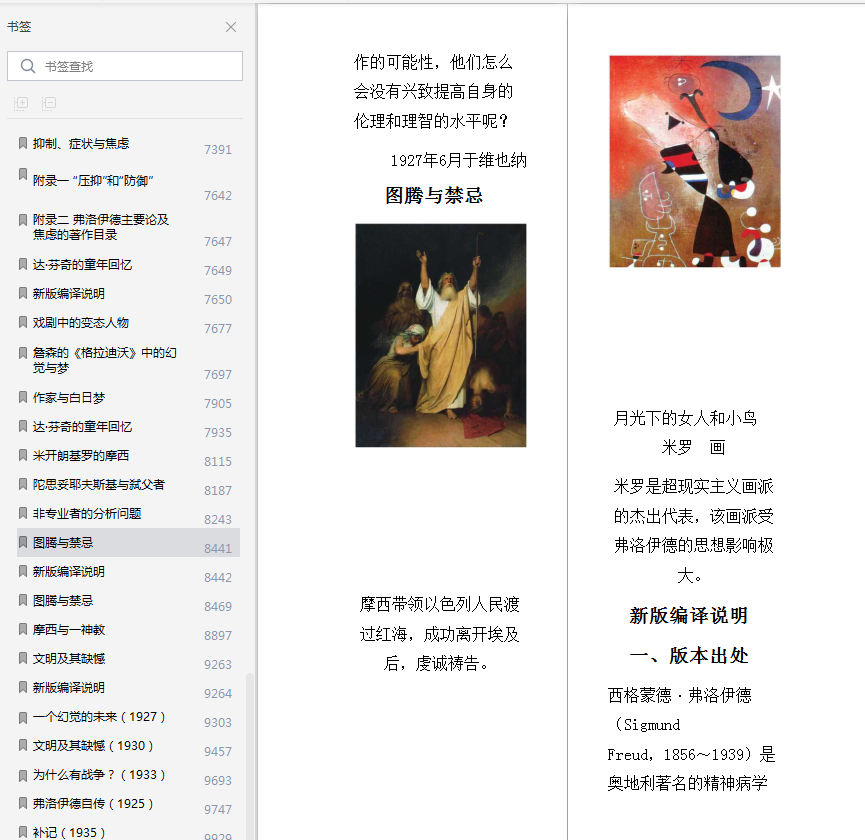Open bookmark 补记（1935）
Screen dimensions: 865x840
(68, 832)
